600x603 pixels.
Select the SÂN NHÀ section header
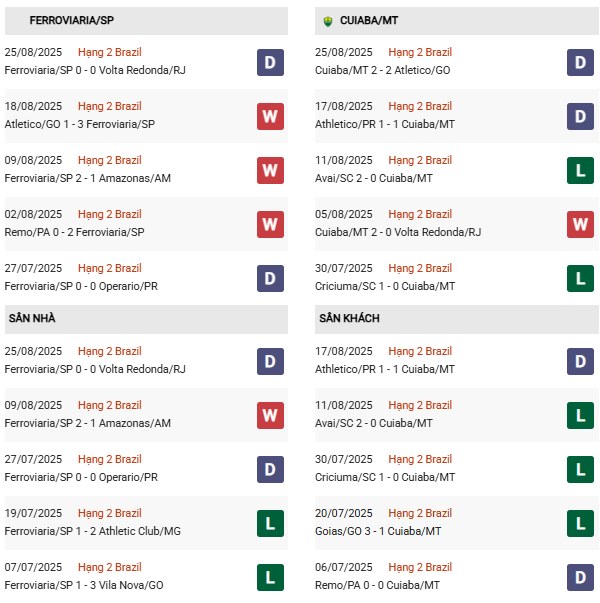(34, 318)
